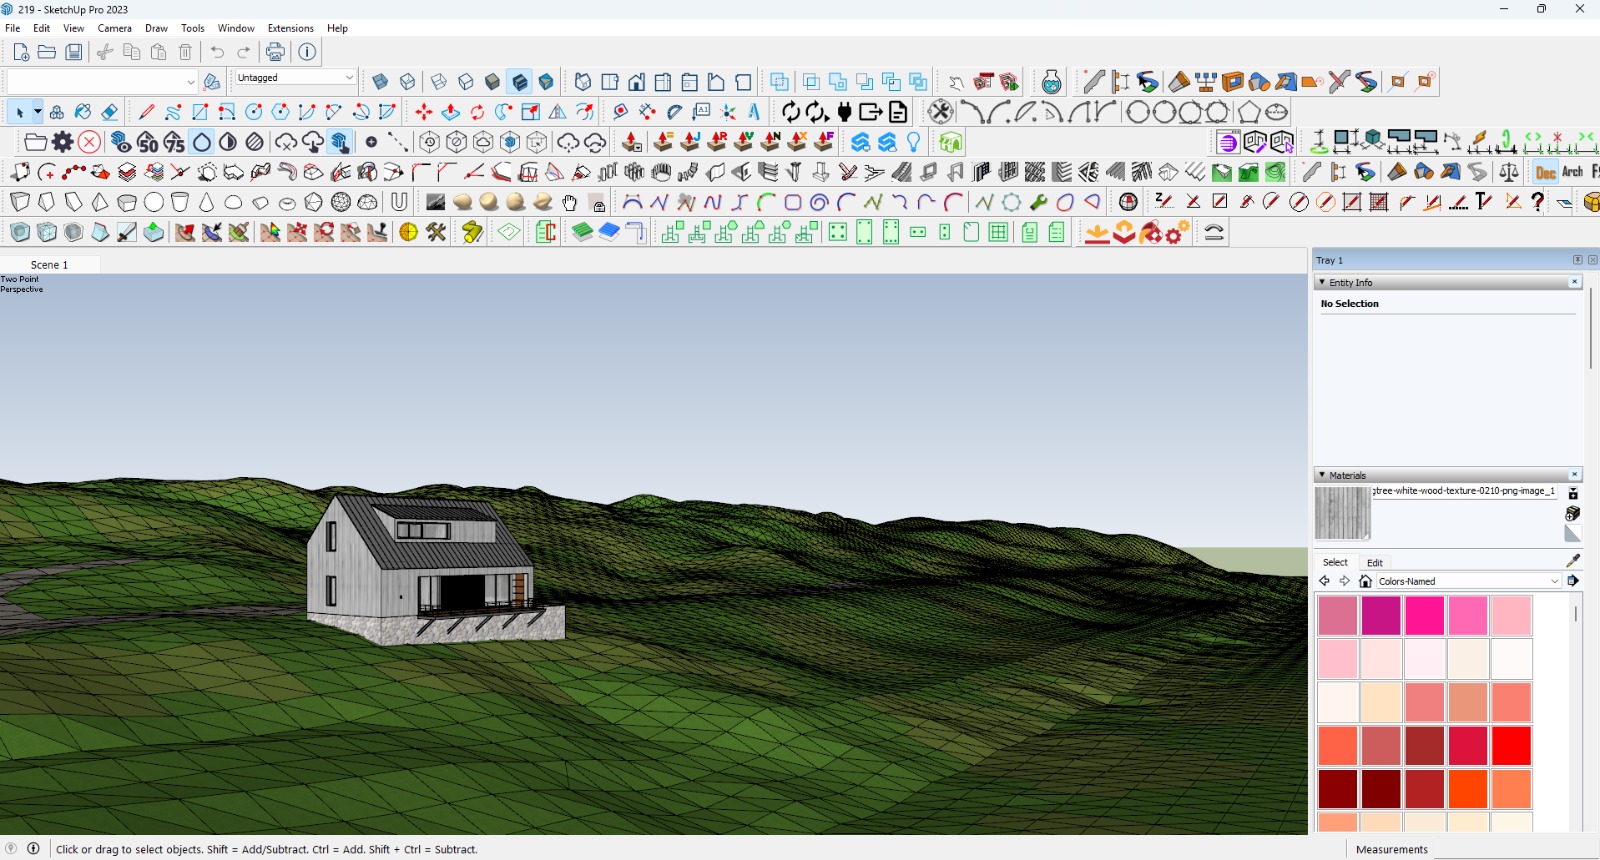Image resolution: width=1600 pixels, height=860 pixels.
Task: Collapse the Entity Info panel
Action: (x=1322, y=282)
